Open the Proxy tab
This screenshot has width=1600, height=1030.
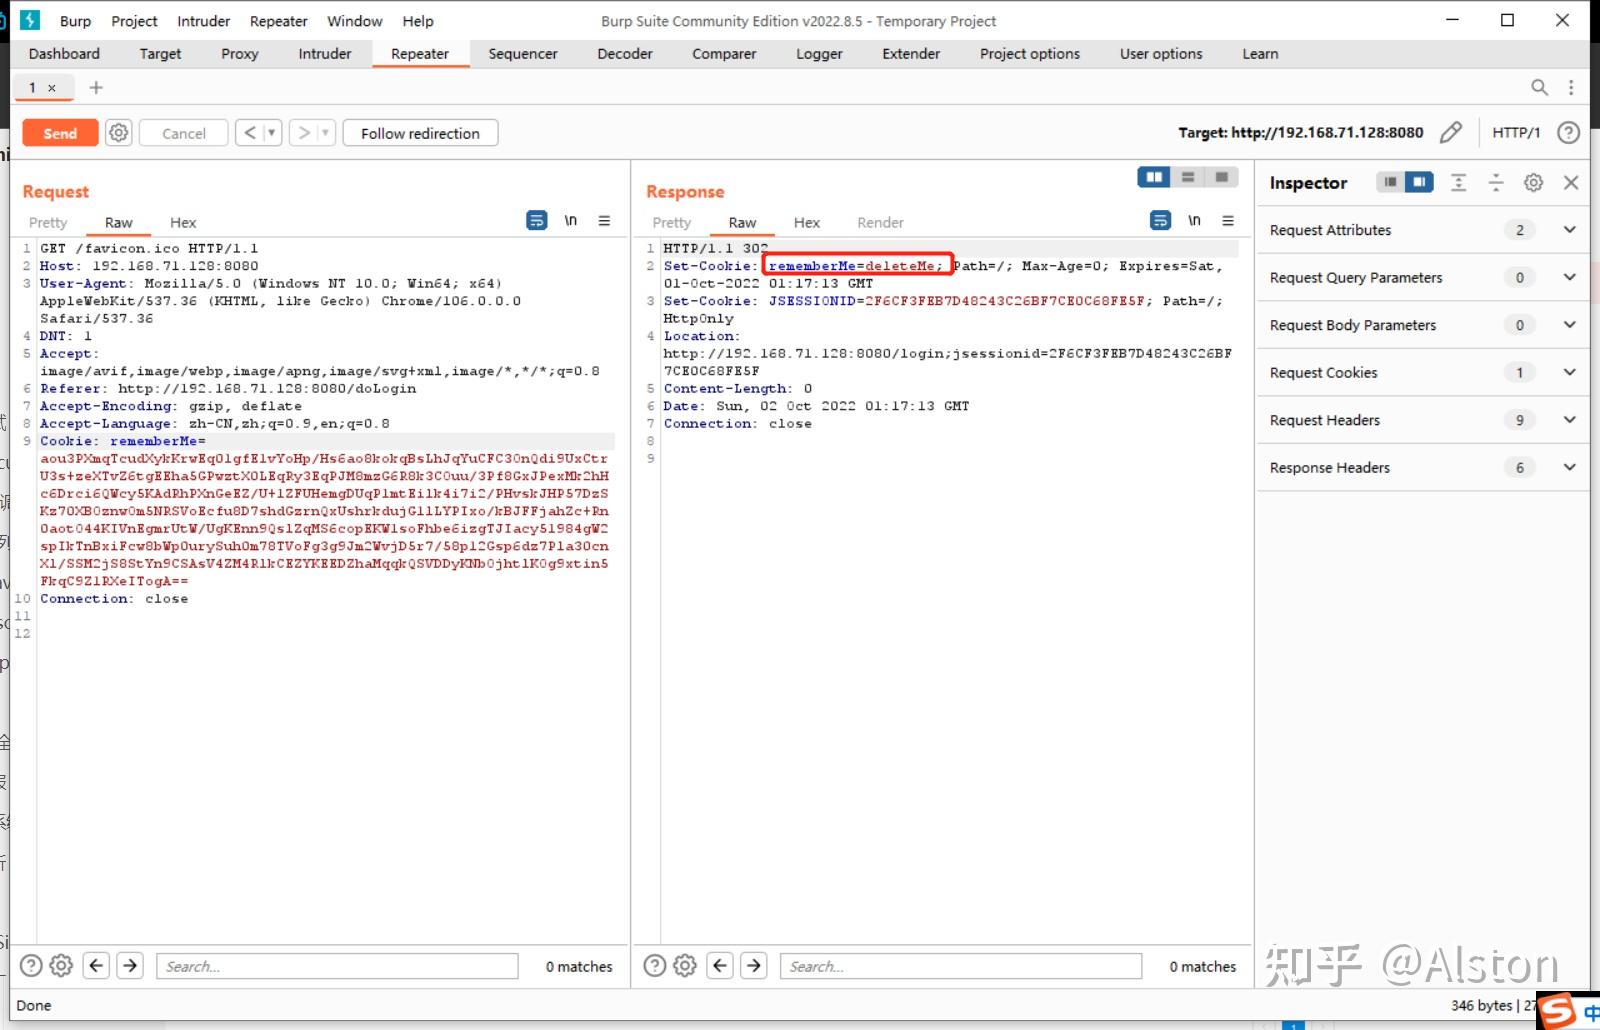(240, 54)
